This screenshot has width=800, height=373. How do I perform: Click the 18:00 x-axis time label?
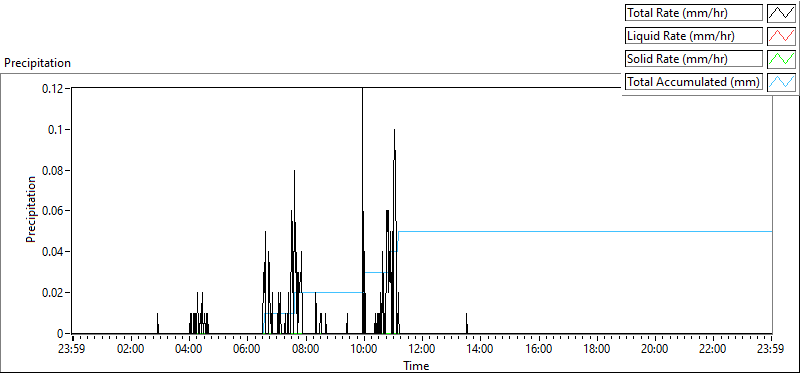pyautogui.click(x=596, y=349)
